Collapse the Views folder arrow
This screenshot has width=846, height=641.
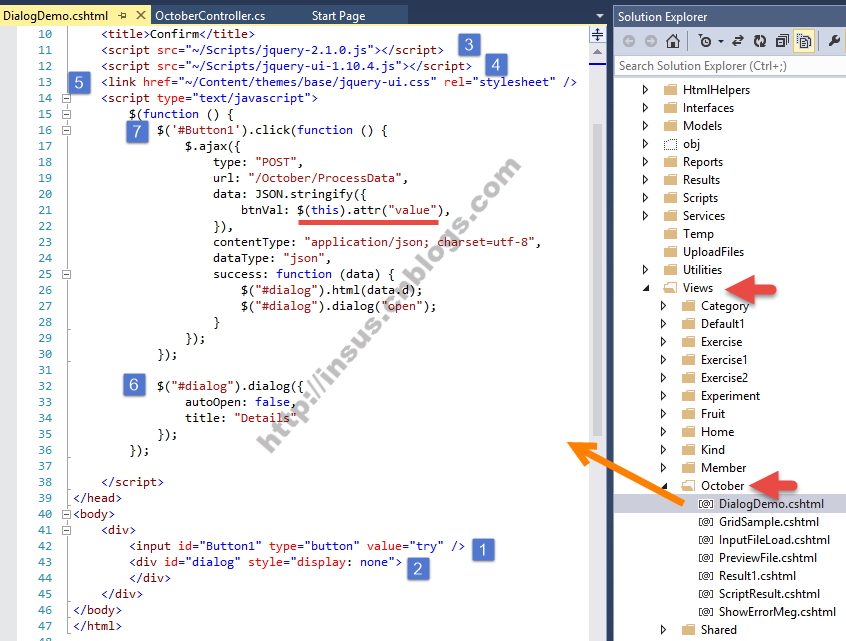coord(646,288)
